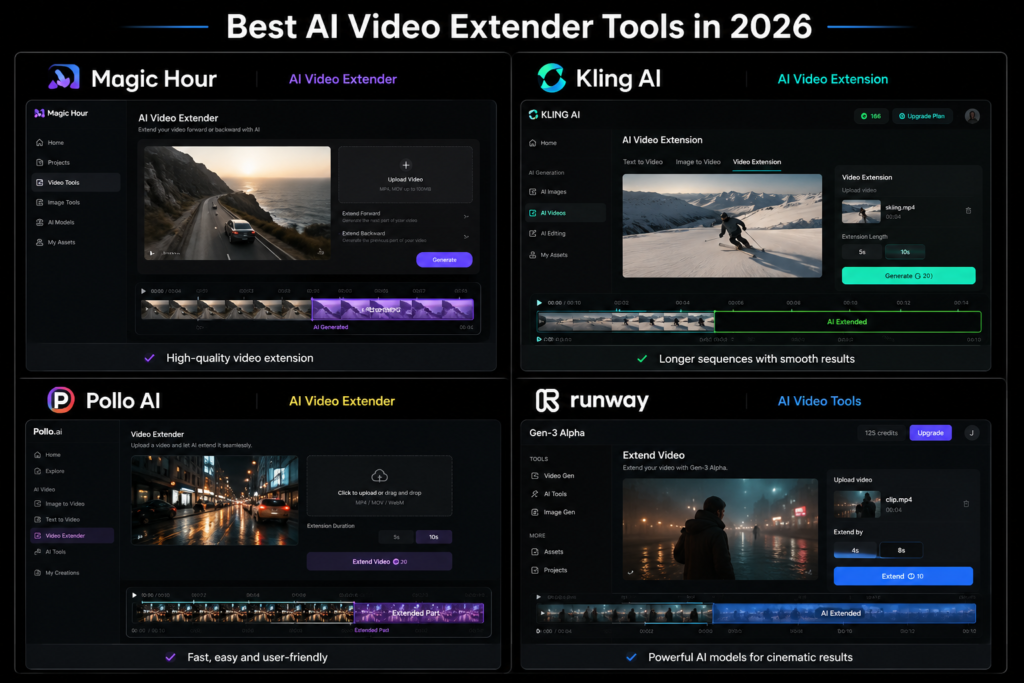1024x683 pixels.
Task: Click the Extended Part segment in Pollo timeline
Action: [x=419, y=613]
